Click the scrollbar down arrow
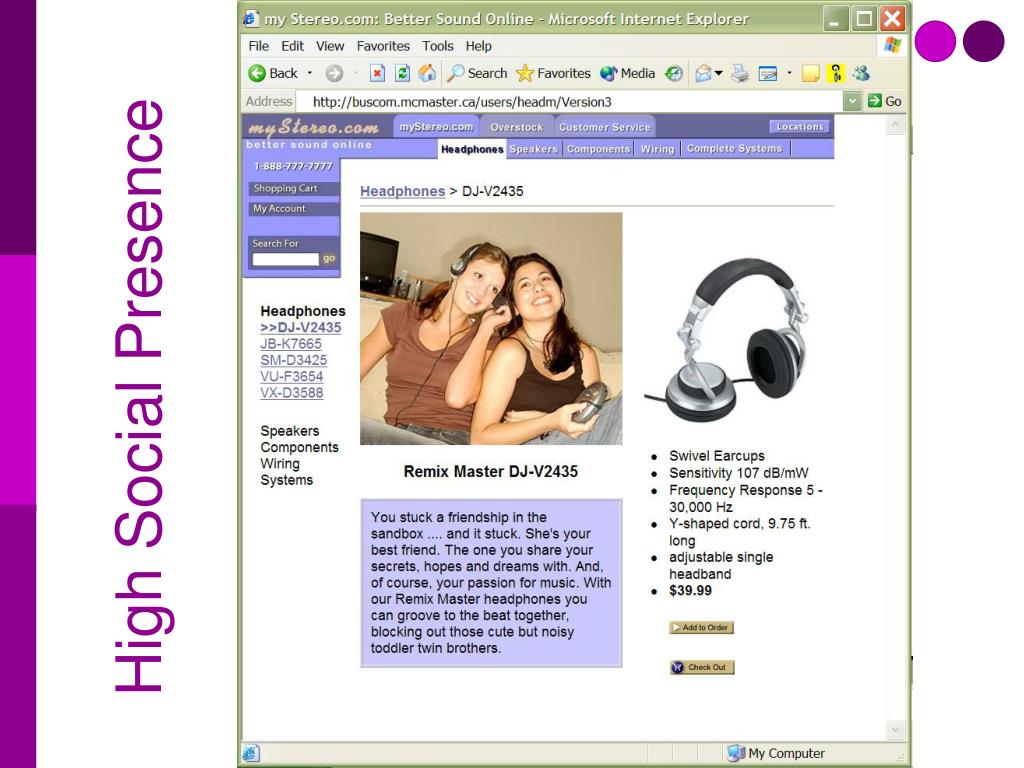Viewport: 1024px width, 768px height. (895, 729)
